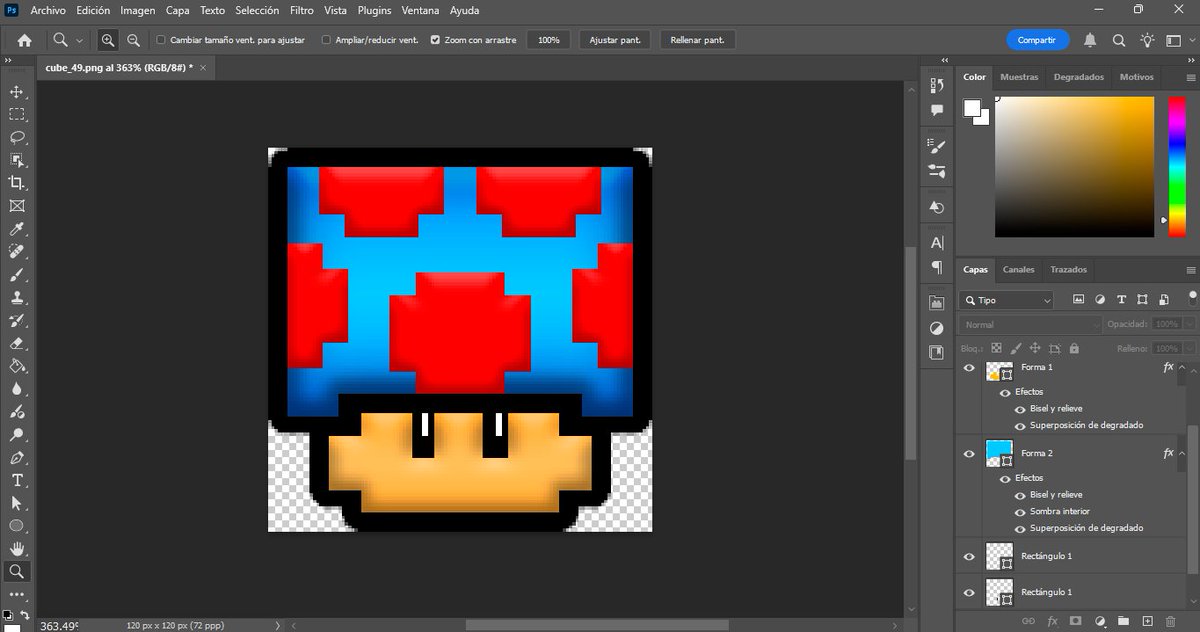Image resolution: width=1200 pixels, height=632 pixels.
Task: Pick a color in the color field
Action: pyautogui.click(x=1074, y=166)
